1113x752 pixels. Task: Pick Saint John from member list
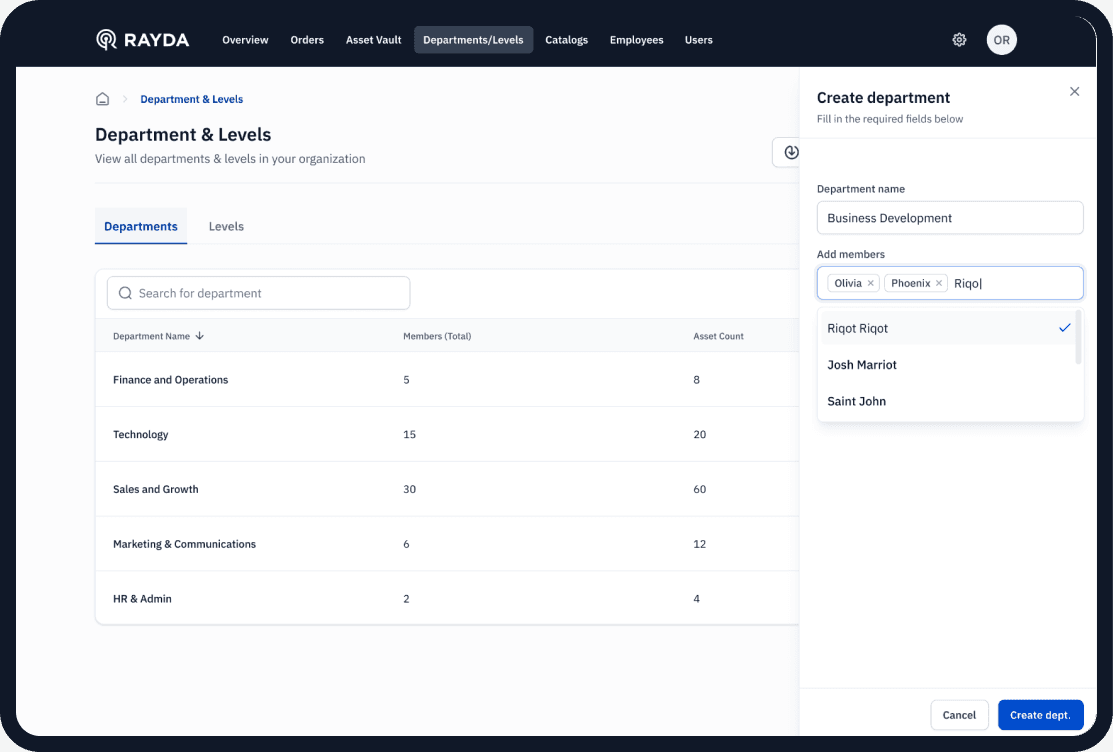click(x=948, y=401)
